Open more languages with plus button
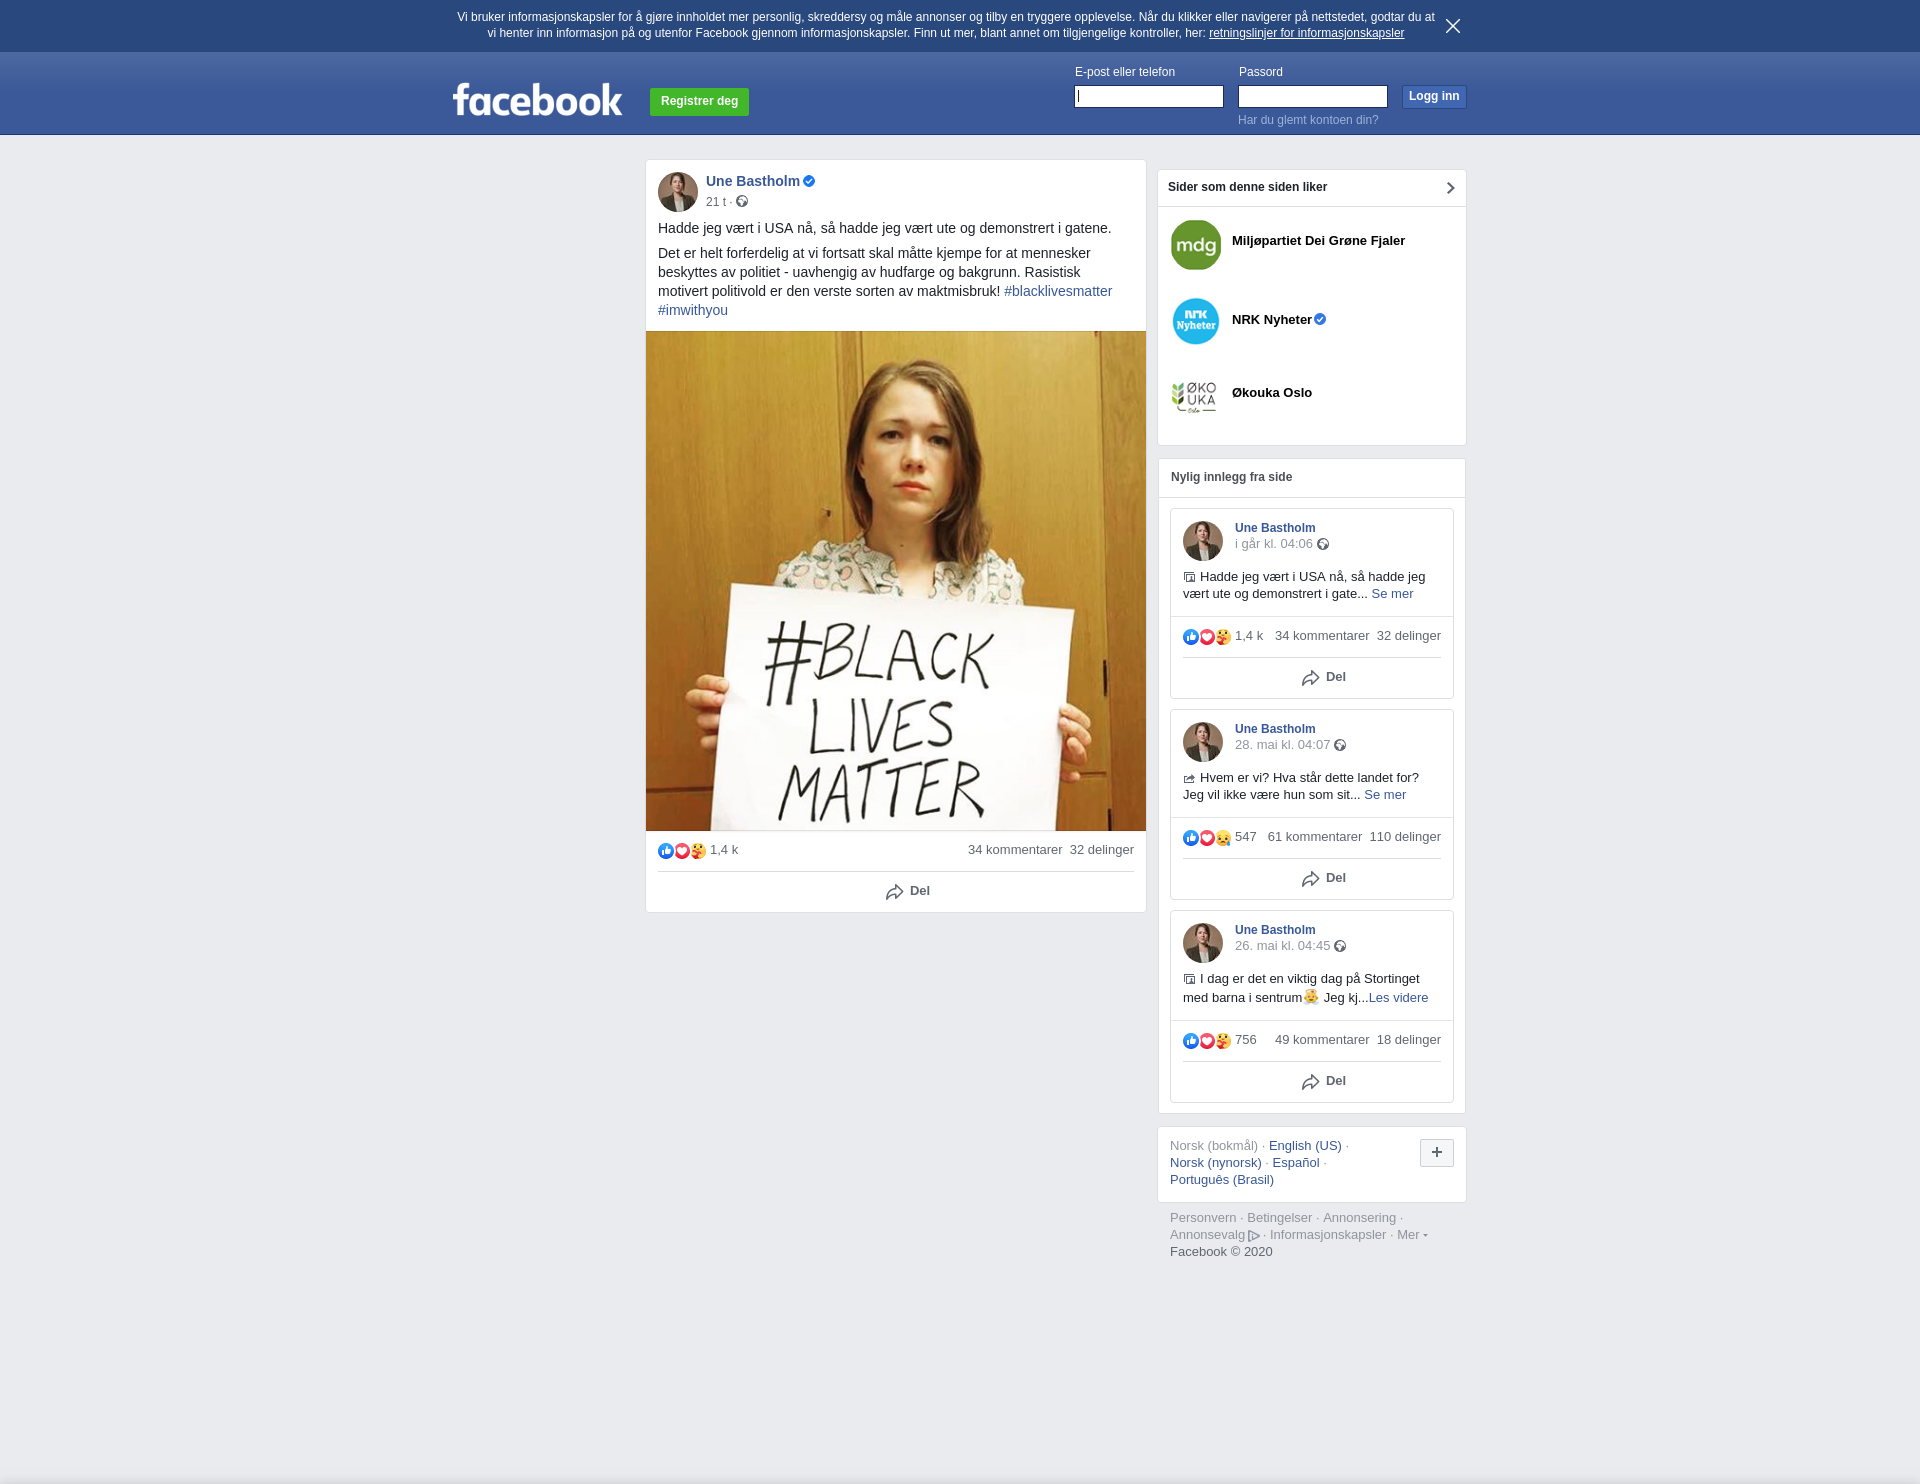Screen dimensions: 1920x1484 click(1436, 1152)
